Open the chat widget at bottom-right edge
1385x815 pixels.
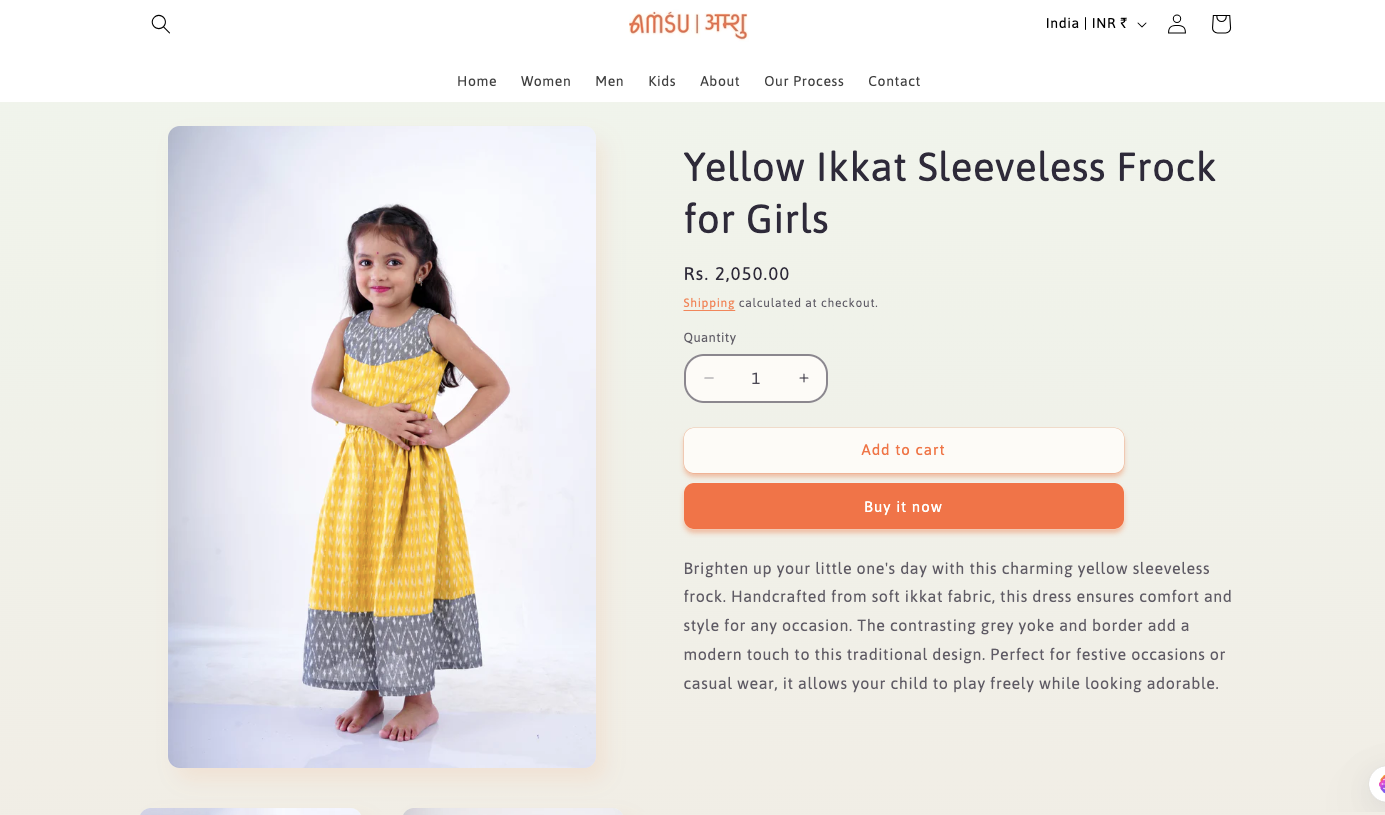click(1377, 783)
